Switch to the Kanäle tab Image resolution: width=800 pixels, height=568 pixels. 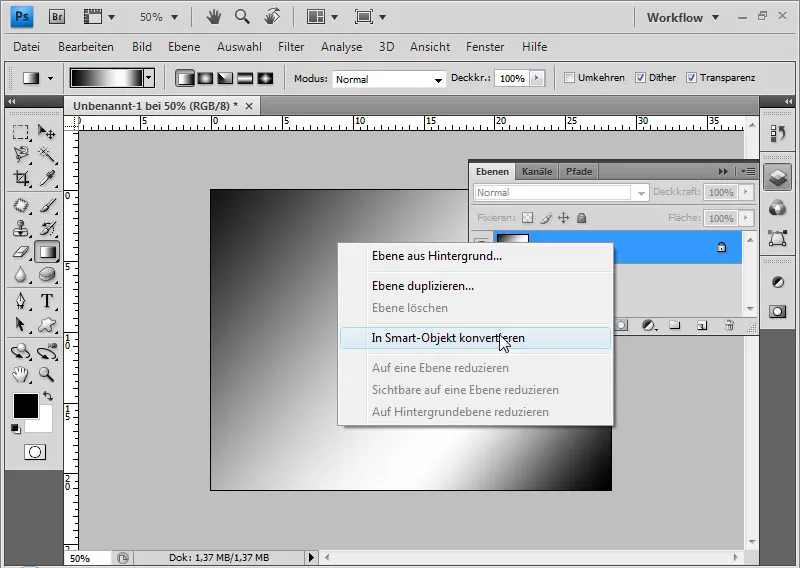[x=537, y=171]
